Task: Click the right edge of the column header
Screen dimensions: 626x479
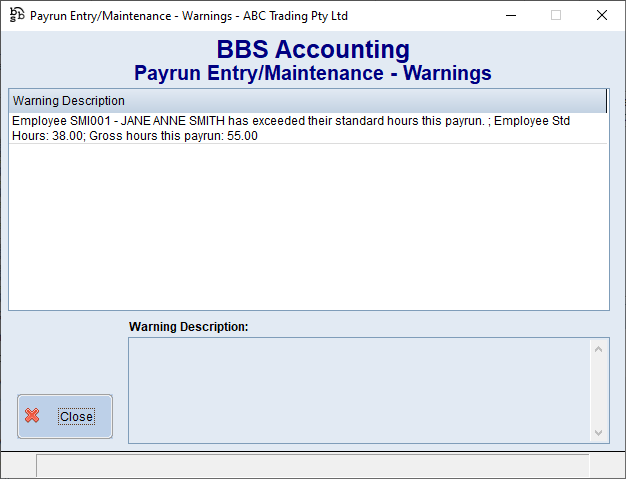Action: click(606, 101)
